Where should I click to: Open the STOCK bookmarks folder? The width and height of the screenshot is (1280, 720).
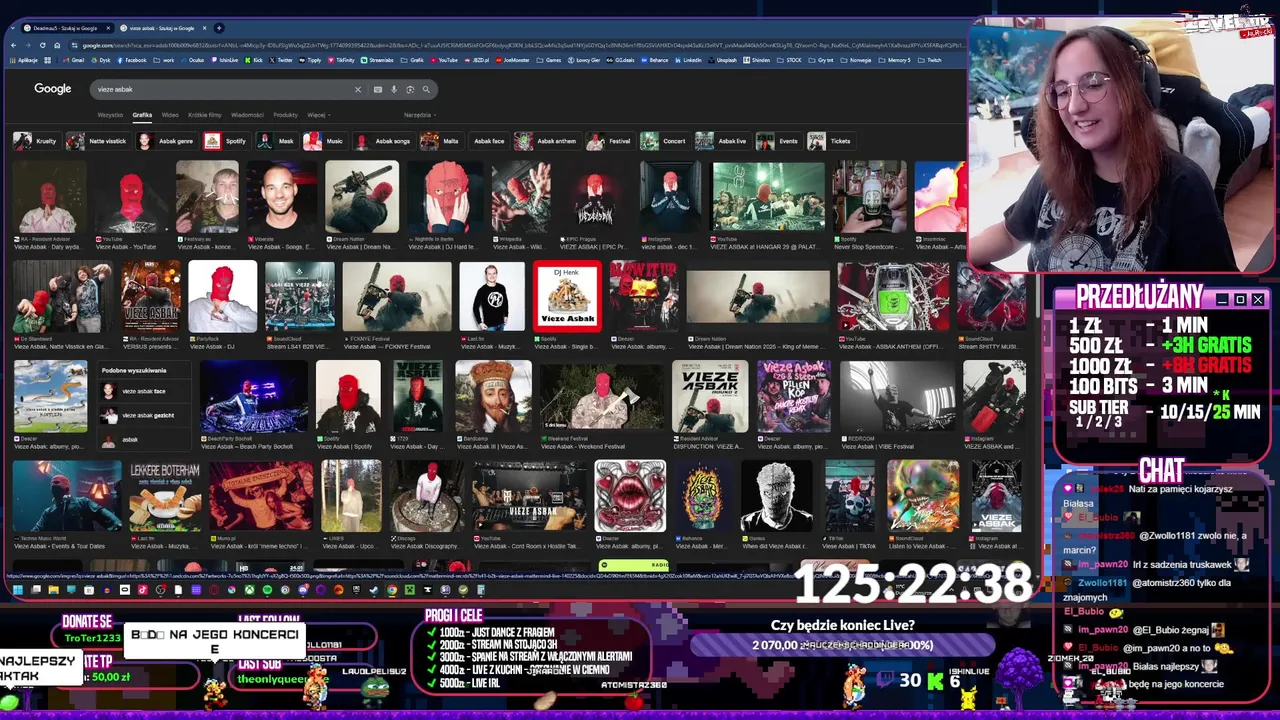point(789,60)
